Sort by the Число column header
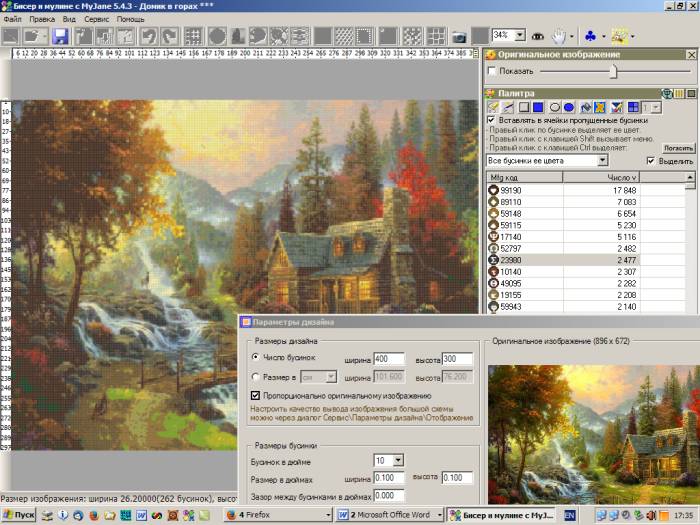The width and height of the screenshot is (700, 525). (x=601, y=177)
